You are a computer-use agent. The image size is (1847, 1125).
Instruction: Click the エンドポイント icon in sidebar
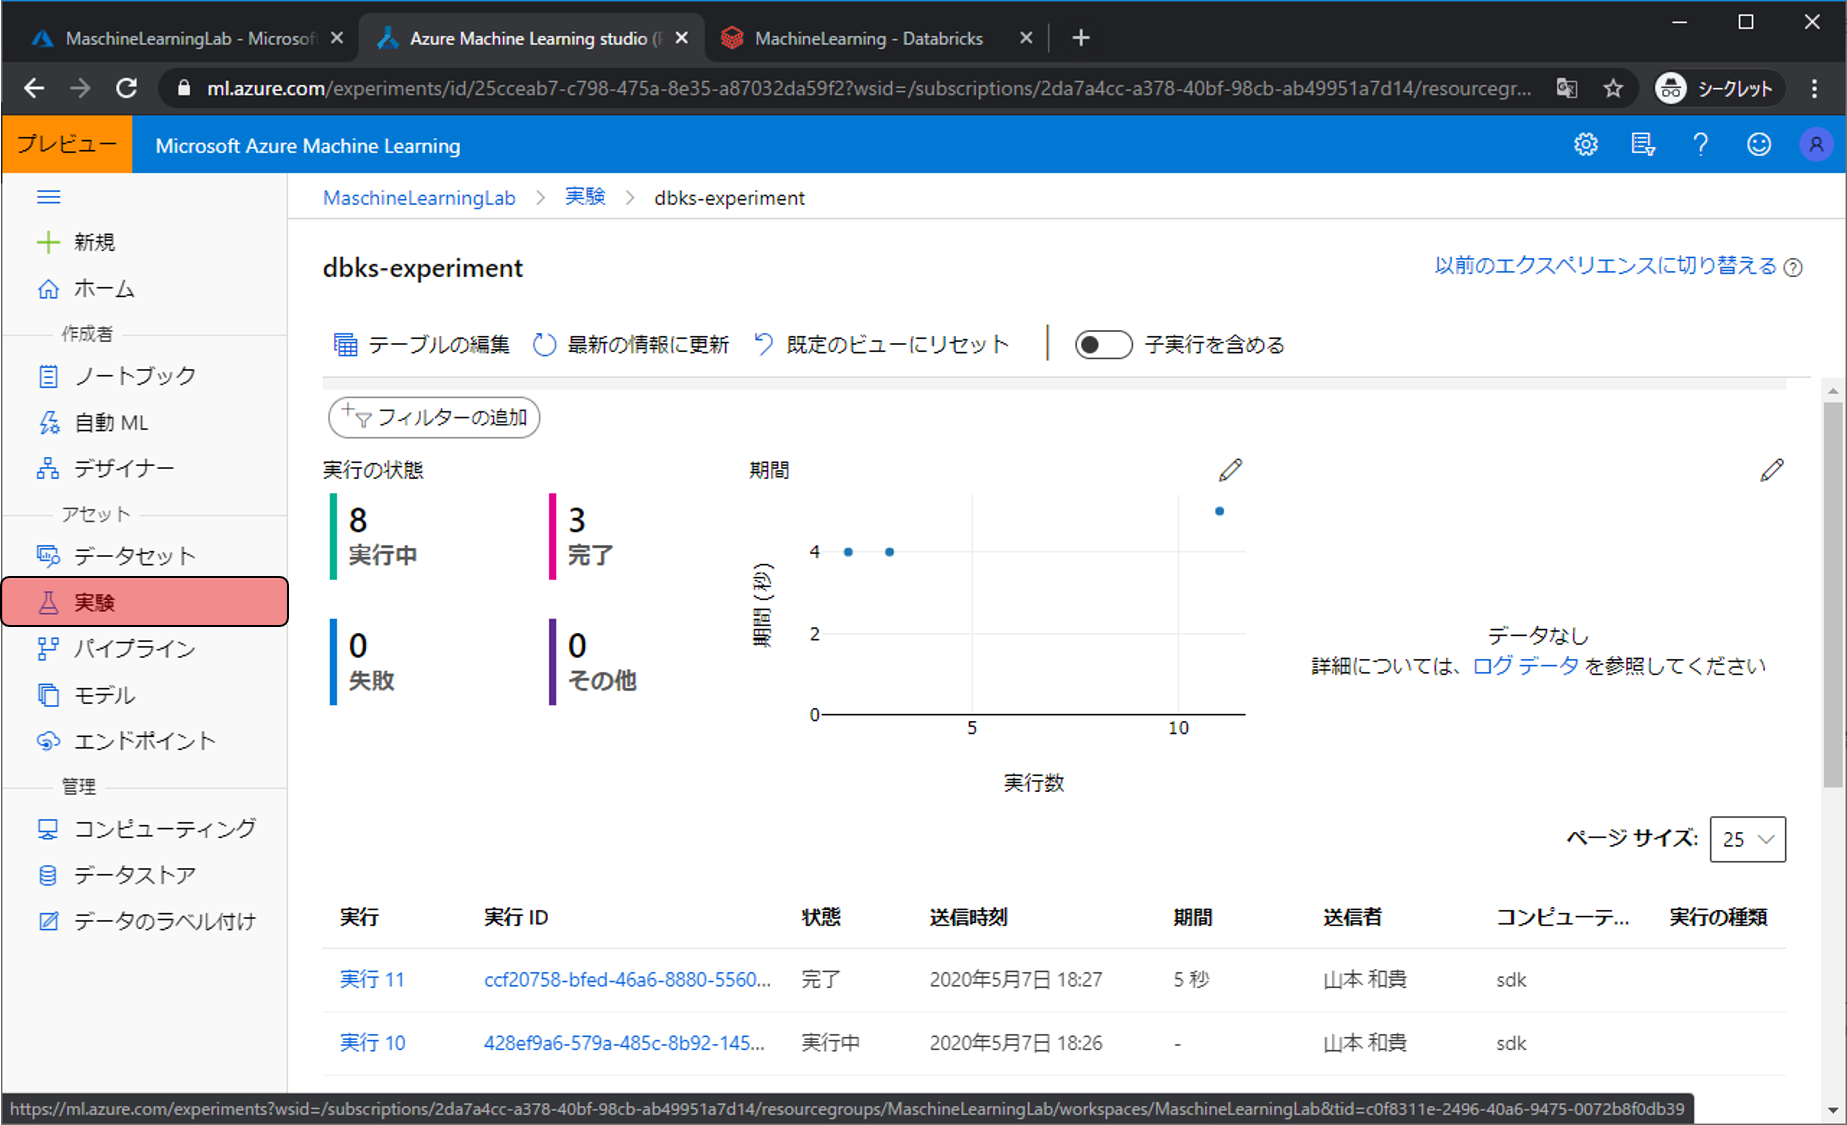click(x=48, y=741)
